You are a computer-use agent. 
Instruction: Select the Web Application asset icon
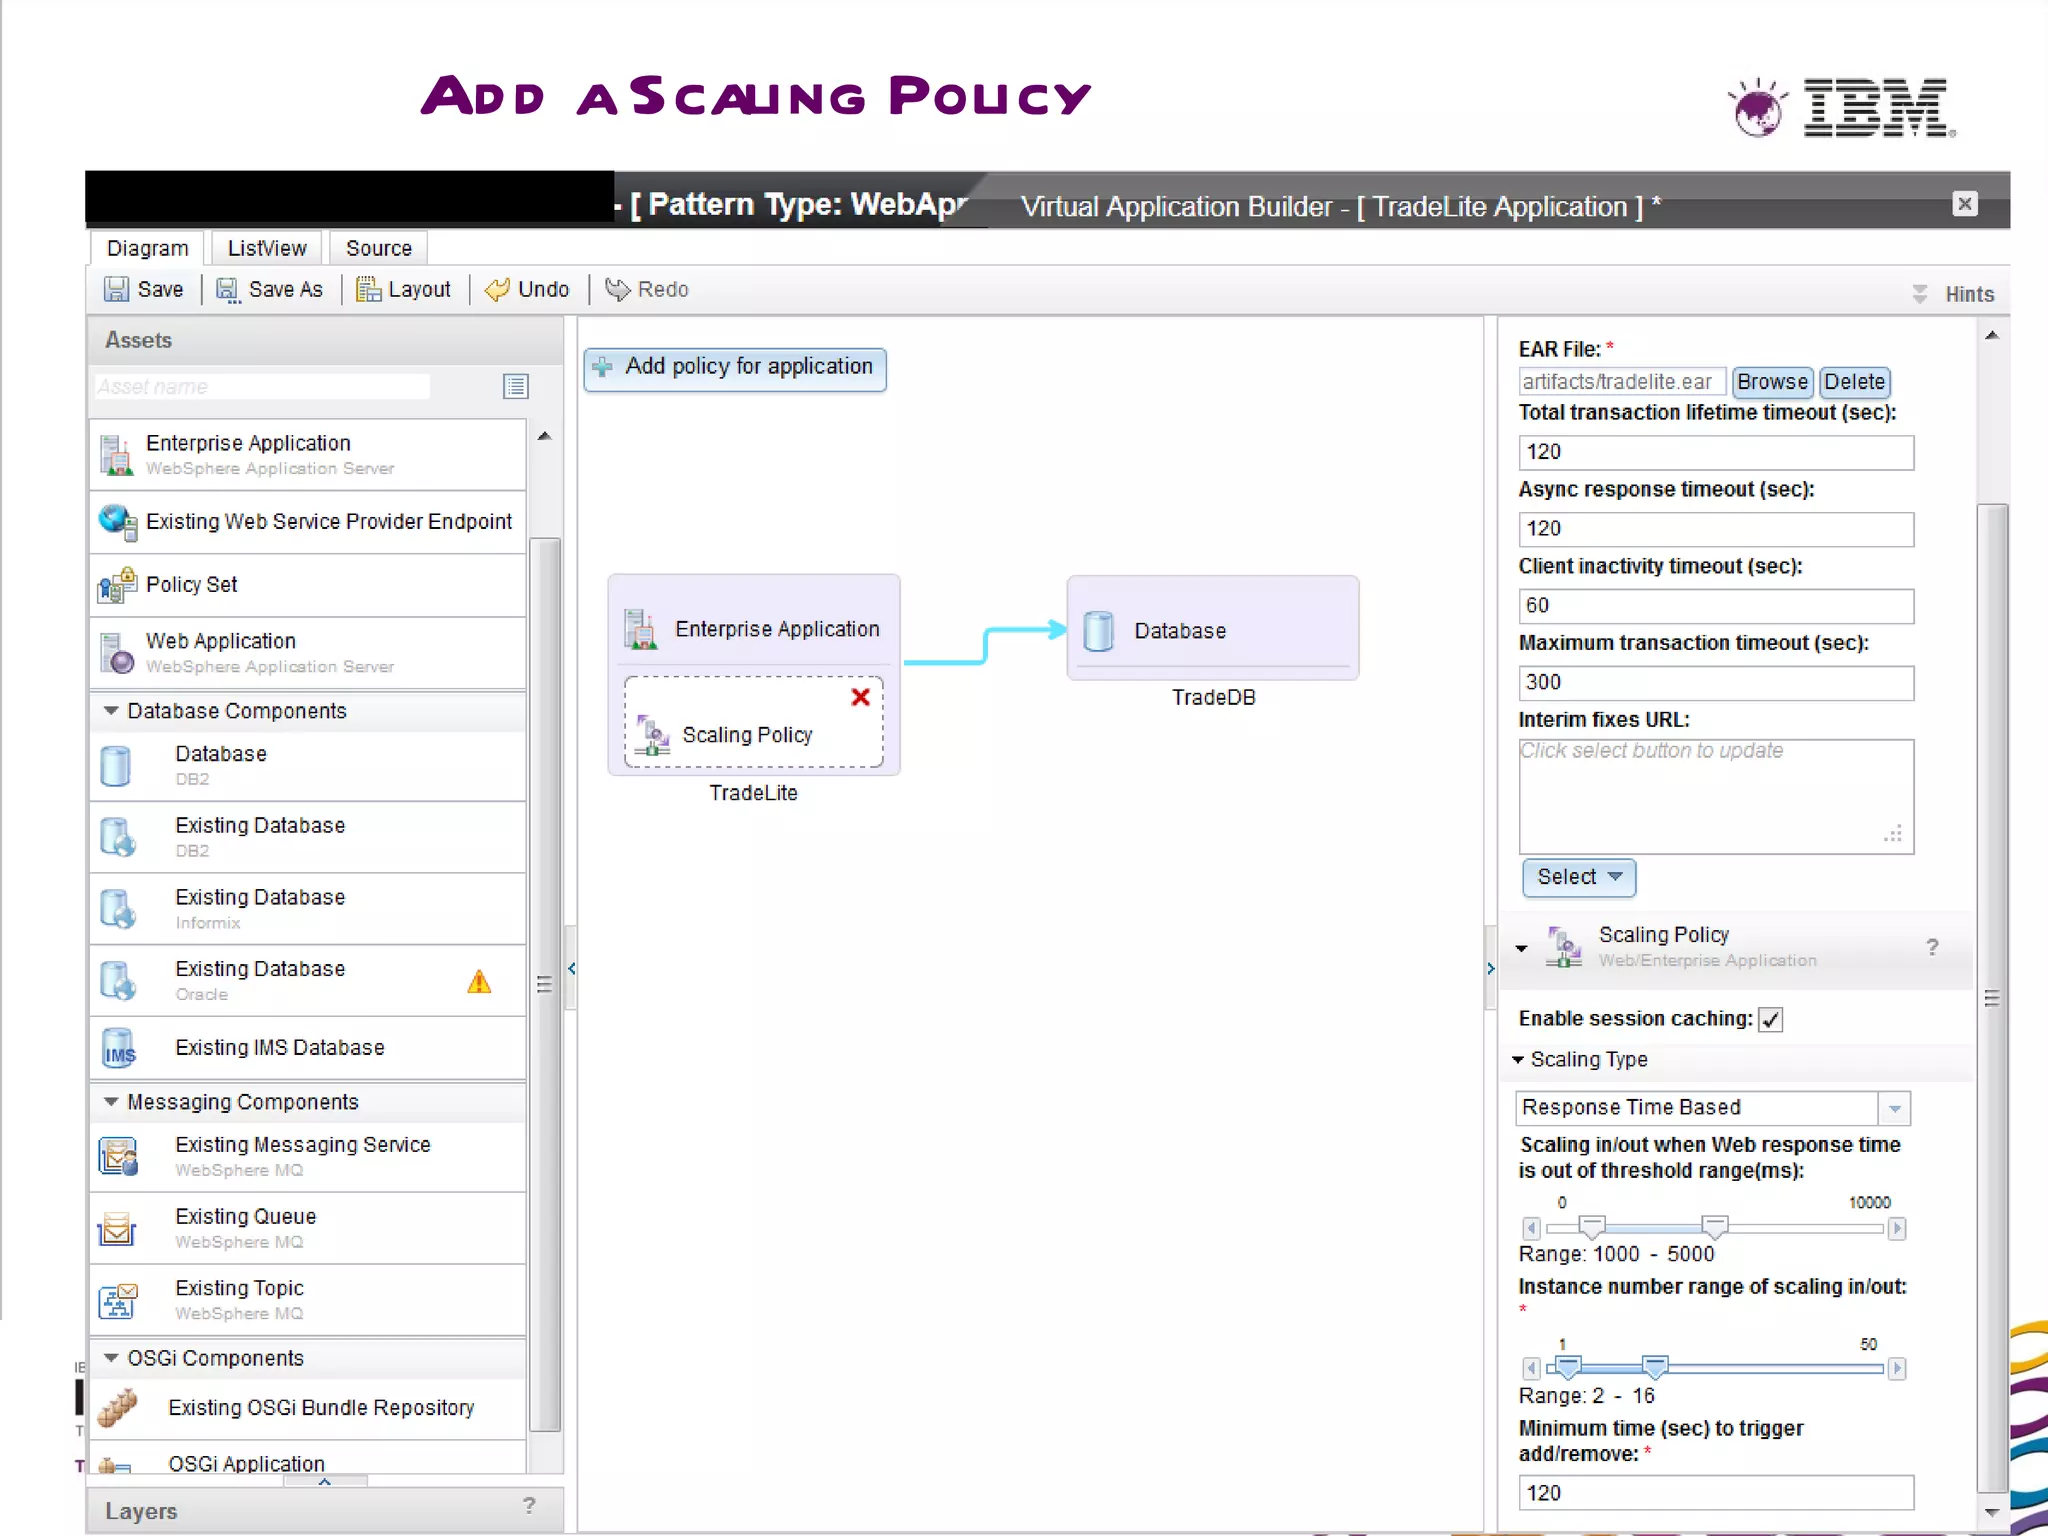pyautogui.click(x=117, y=653)
